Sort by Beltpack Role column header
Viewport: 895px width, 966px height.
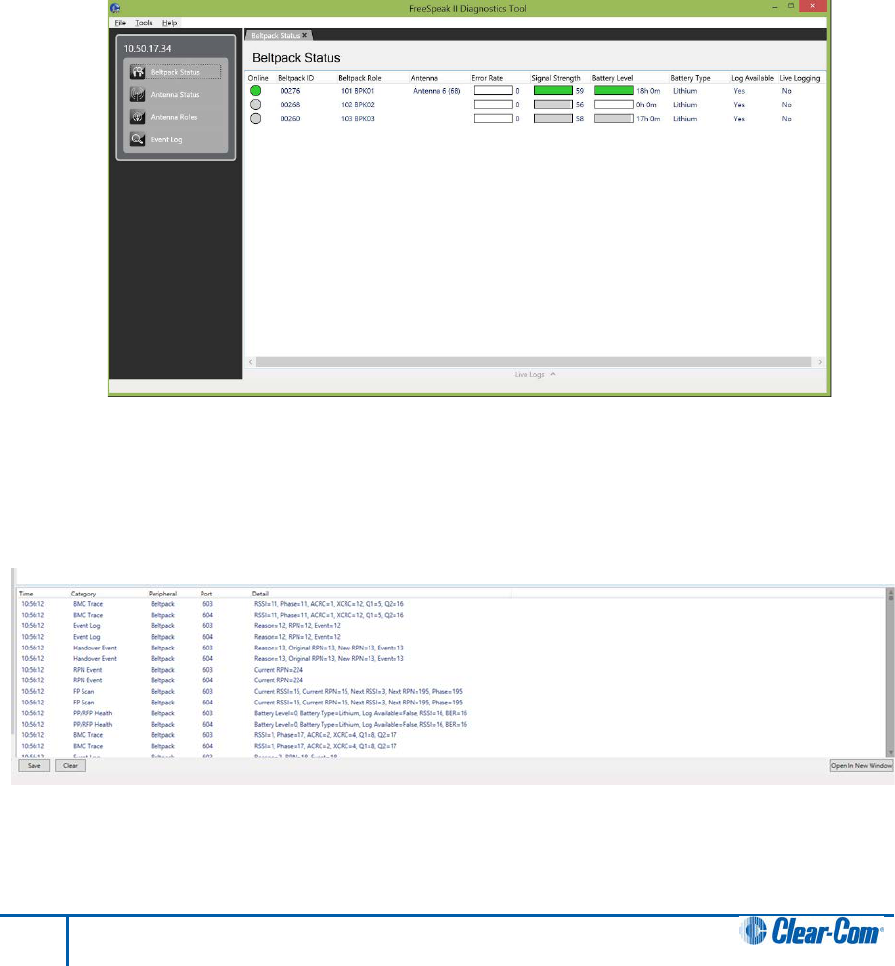point(360,78)
